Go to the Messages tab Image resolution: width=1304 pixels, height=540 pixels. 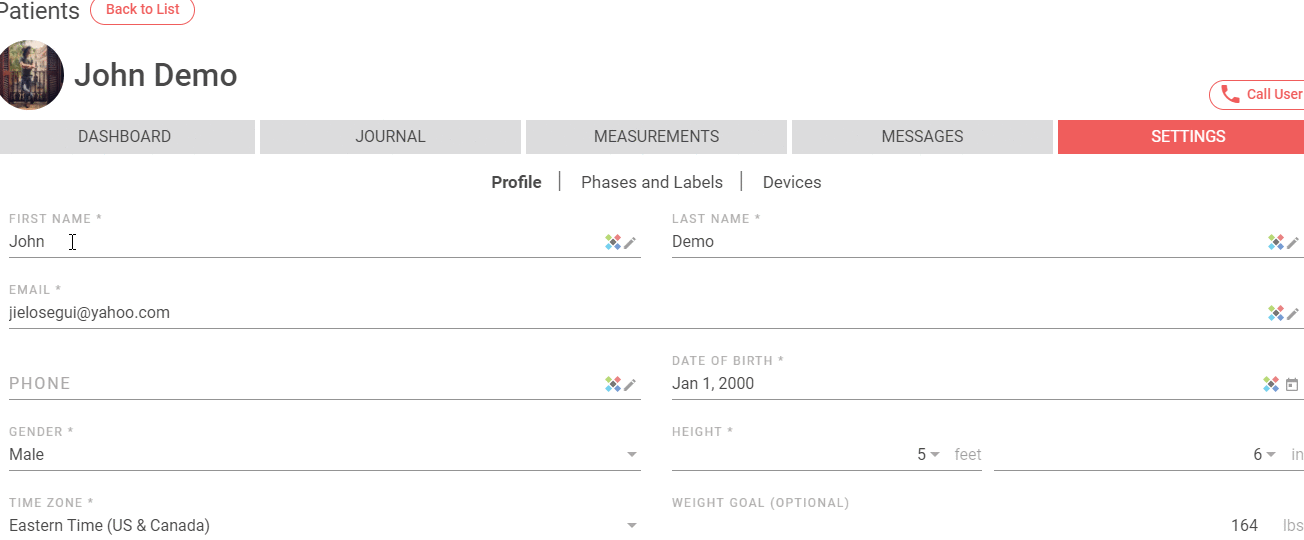(922, 137)
